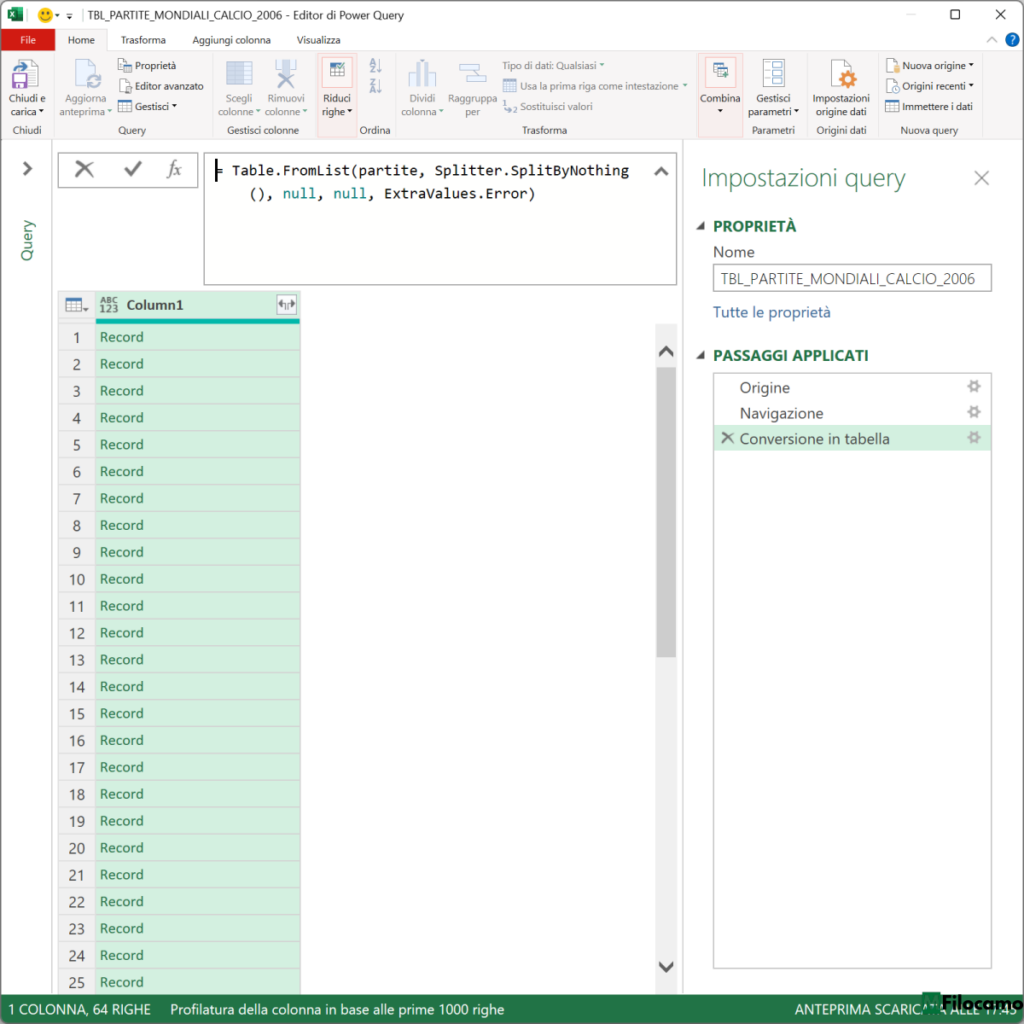The width and height of the screenshot is (1024, 1024).
Task: Click scroll up arrow of grid
Action: click(665, 351)
